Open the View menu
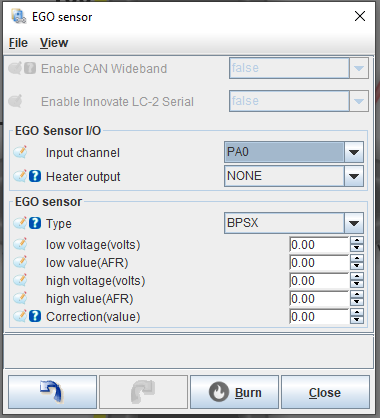The width and height of the screenshot is (380, 418). (54, 43)
